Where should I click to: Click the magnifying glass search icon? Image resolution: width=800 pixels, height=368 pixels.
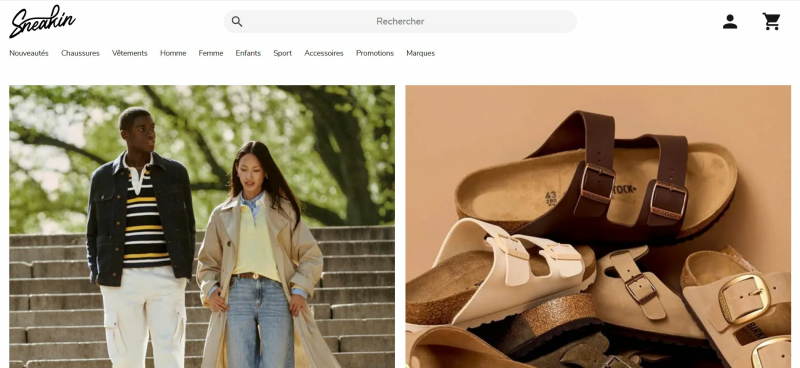coord(237,21)
